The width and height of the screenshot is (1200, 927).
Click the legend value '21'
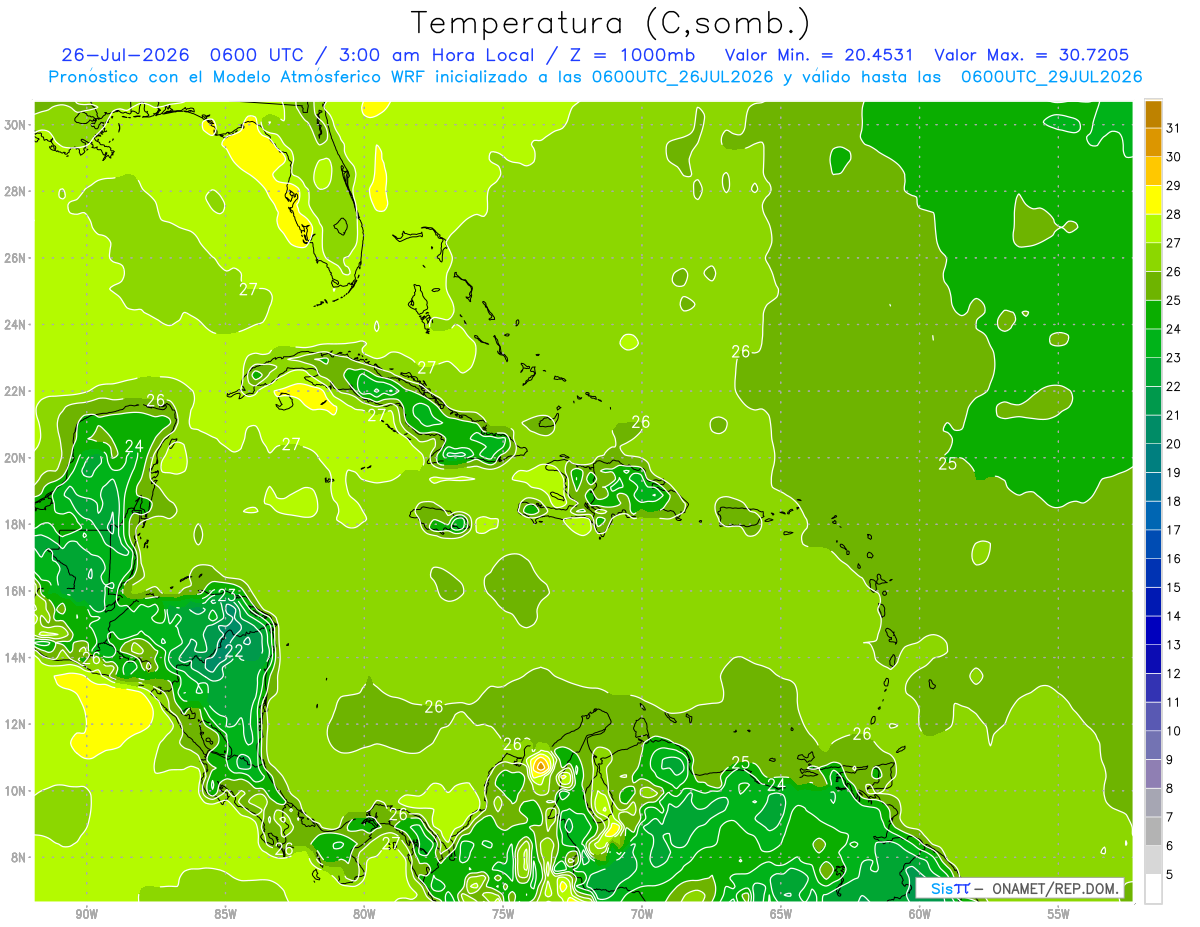point(1174,415)
